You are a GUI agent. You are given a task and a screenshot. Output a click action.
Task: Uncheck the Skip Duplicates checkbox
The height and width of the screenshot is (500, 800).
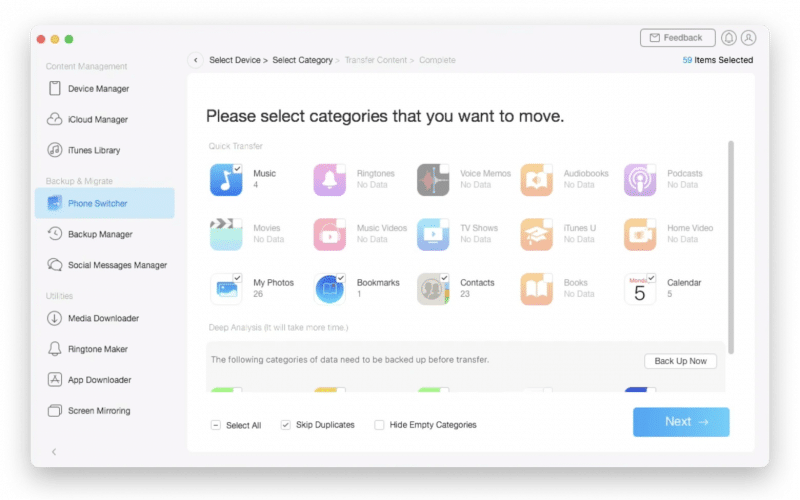click(286, 425)
